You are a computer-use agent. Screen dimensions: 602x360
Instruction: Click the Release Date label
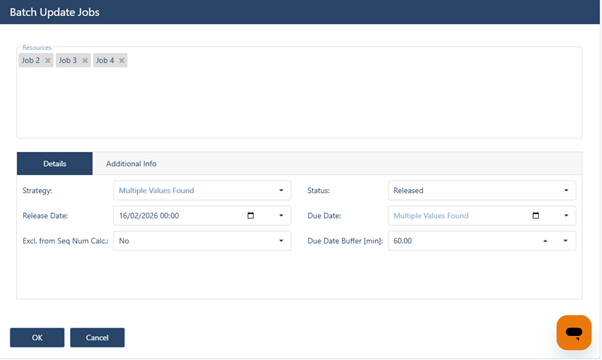pos(45,216)
